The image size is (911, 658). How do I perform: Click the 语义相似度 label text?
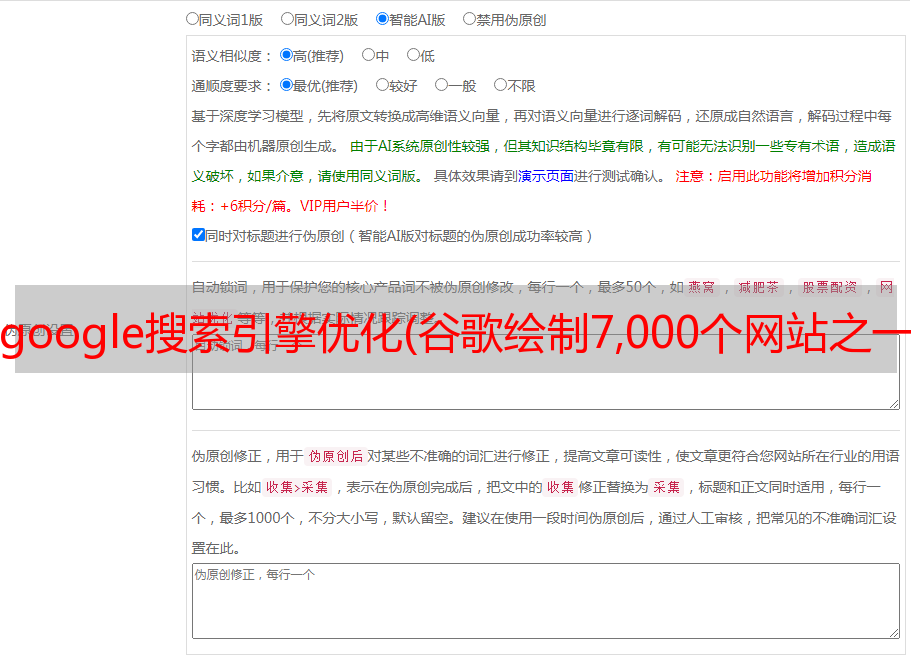pos(232,56)
